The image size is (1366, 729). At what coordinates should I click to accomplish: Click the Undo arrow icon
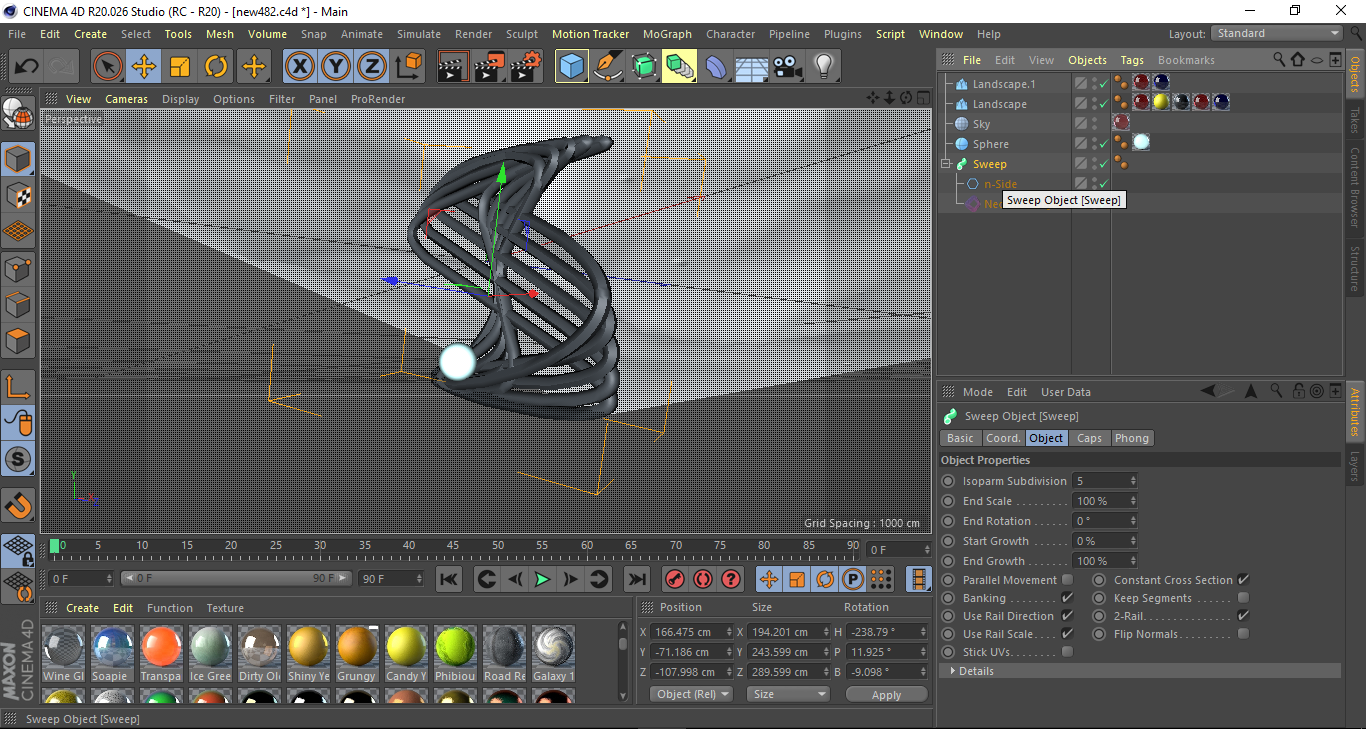coord(26,67)
